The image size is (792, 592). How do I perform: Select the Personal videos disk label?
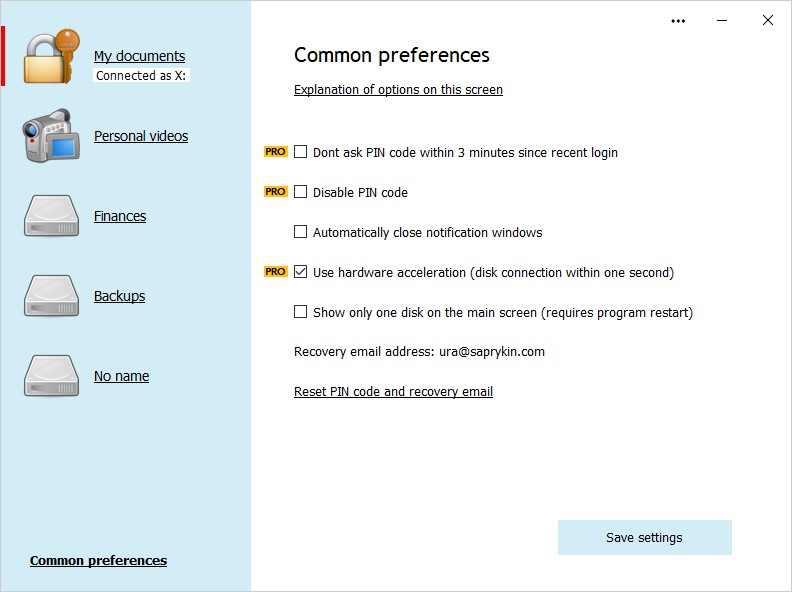(141, 136)
